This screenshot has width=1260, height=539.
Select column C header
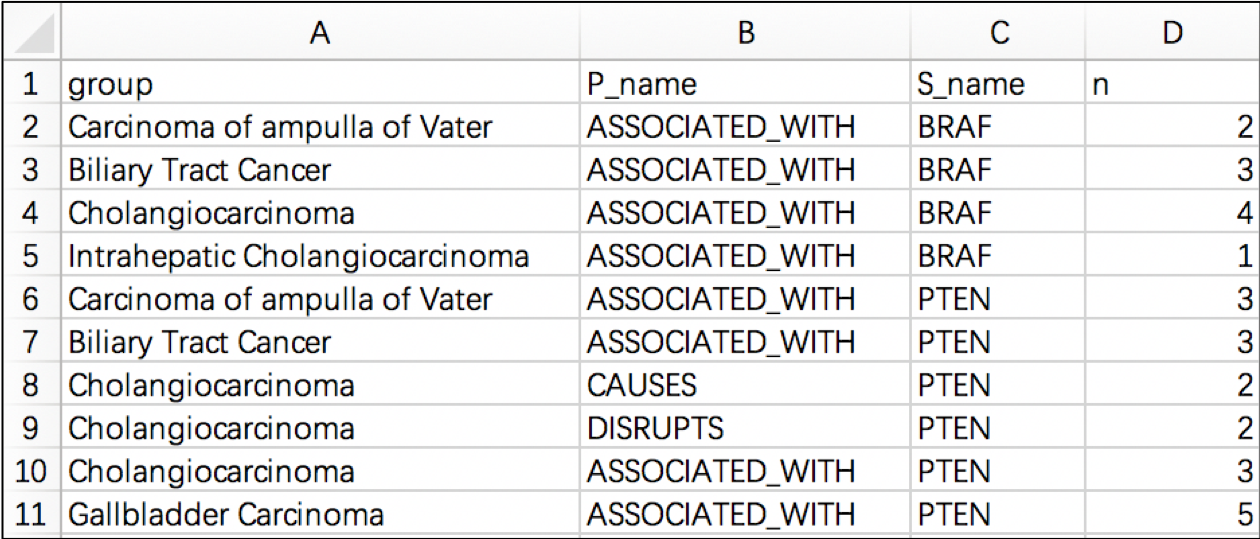[999, 33]
